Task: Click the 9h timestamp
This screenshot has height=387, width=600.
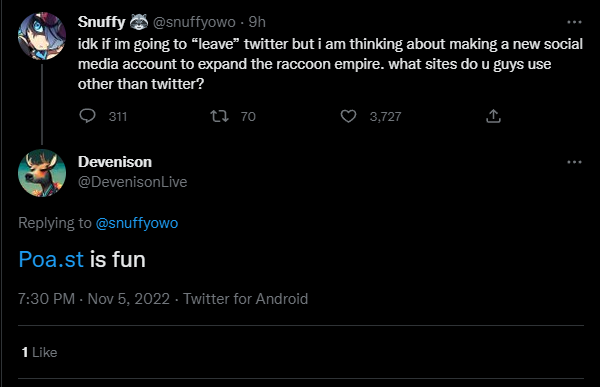Action: point(257,22)
